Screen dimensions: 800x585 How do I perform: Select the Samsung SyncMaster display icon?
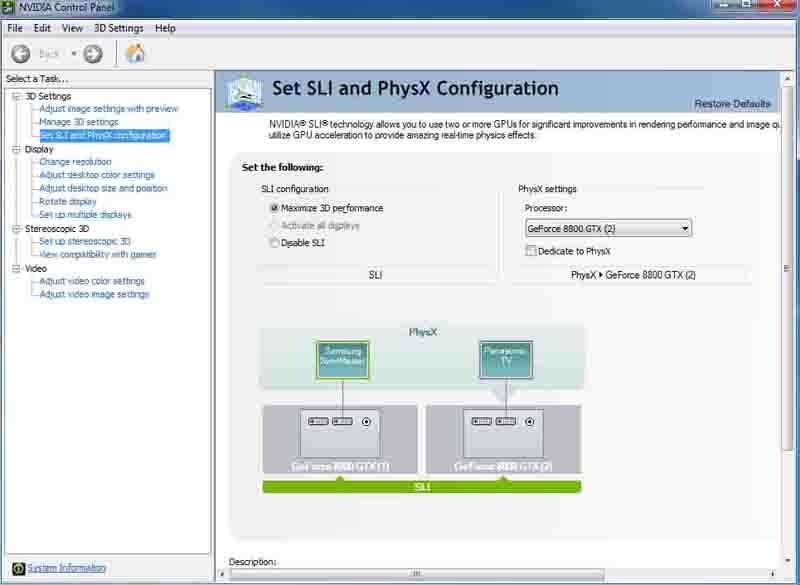click(343, 360)
